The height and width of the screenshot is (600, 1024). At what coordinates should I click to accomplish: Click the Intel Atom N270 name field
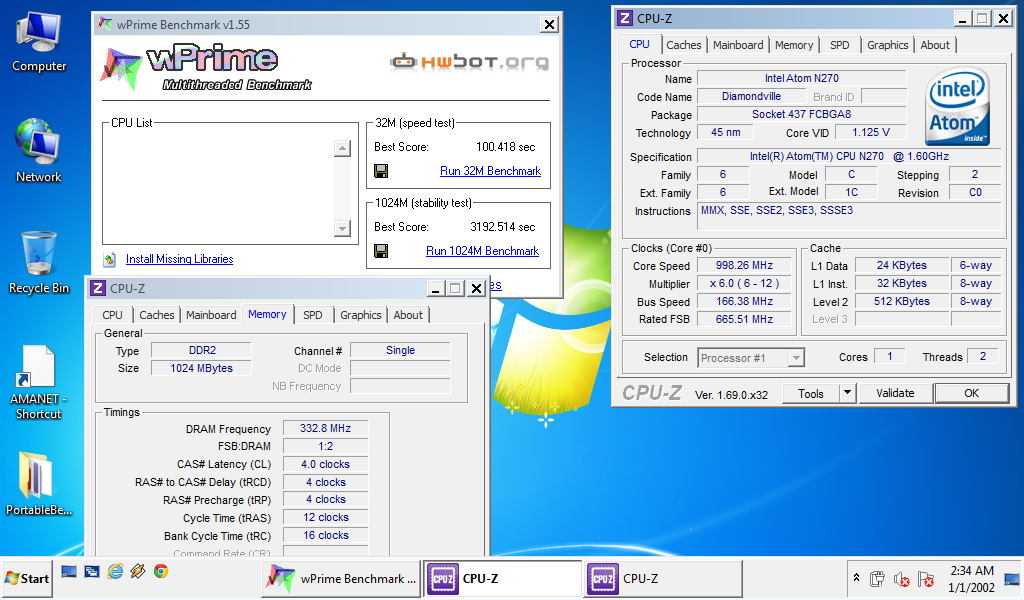point(802,78)
